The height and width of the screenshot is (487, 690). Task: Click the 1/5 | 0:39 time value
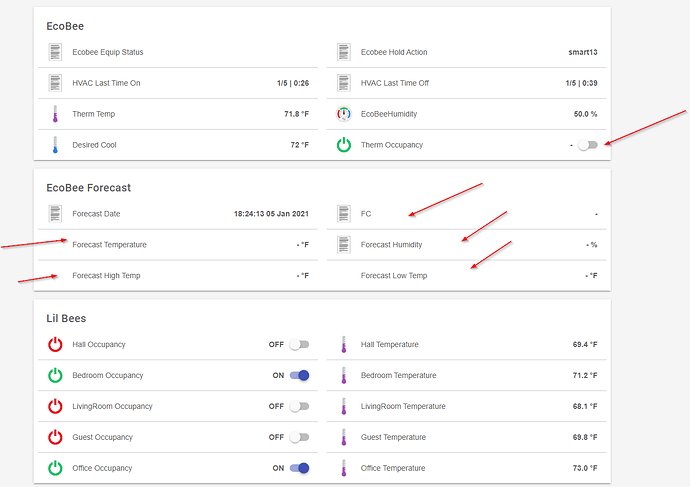tap(582, 83)
